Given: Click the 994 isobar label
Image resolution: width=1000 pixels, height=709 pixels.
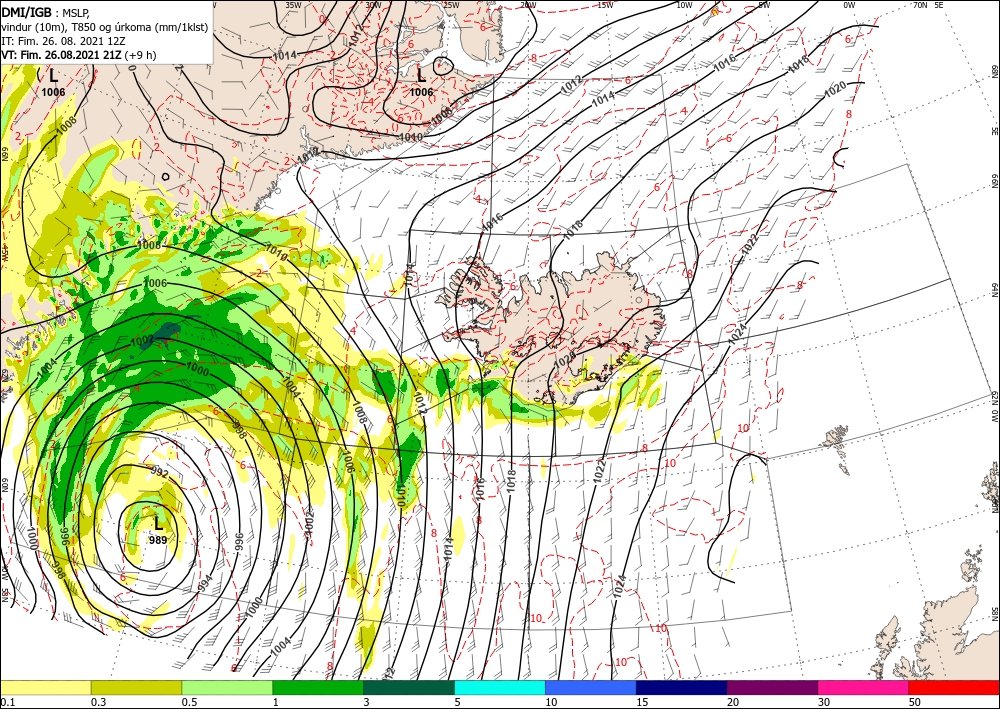Looking at the screenshot, I should pyautogui.click(x=205, y=583).
